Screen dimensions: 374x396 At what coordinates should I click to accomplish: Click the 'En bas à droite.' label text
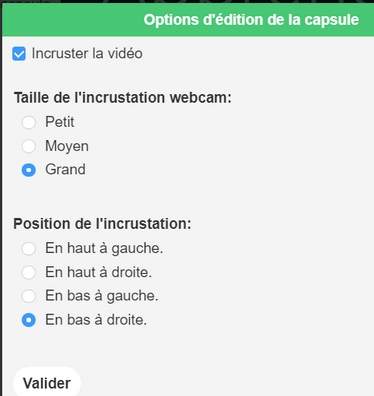point(96,320)
